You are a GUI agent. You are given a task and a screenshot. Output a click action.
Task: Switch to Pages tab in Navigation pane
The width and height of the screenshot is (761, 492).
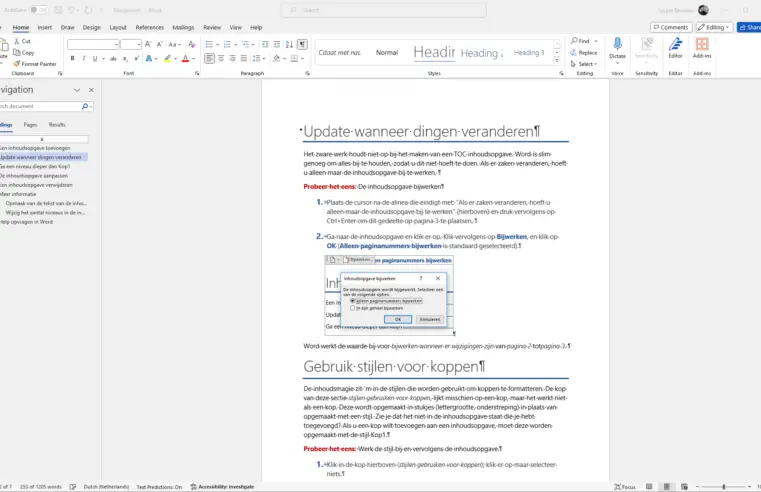click(31, 125)
